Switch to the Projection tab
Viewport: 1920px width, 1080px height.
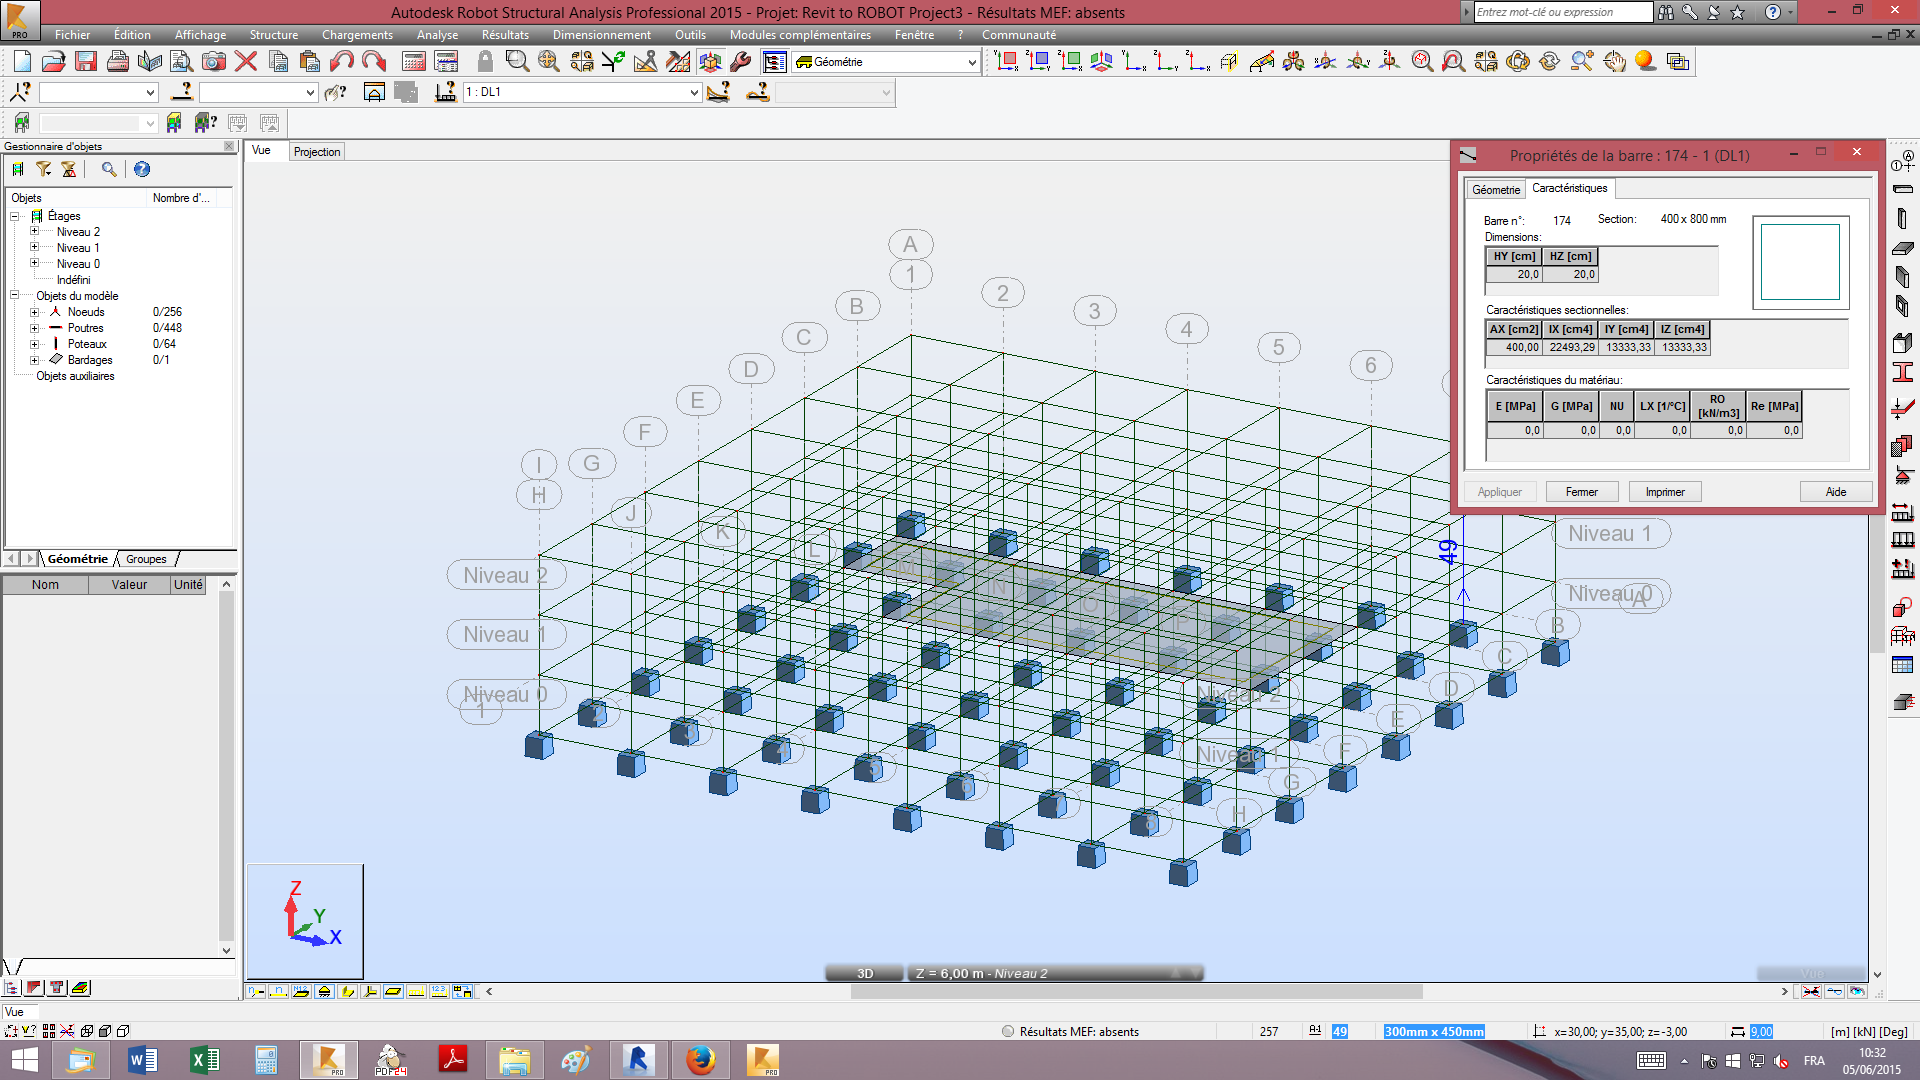(x=317, y=152)
